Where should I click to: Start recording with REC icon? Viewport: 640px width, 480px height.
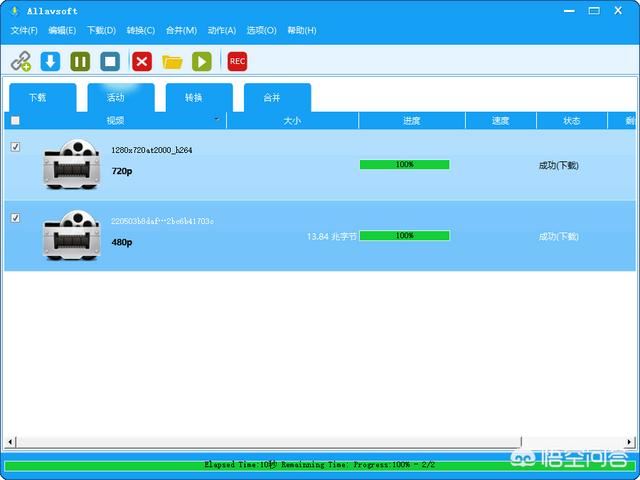pyautogui.click(x=237, y=62)
